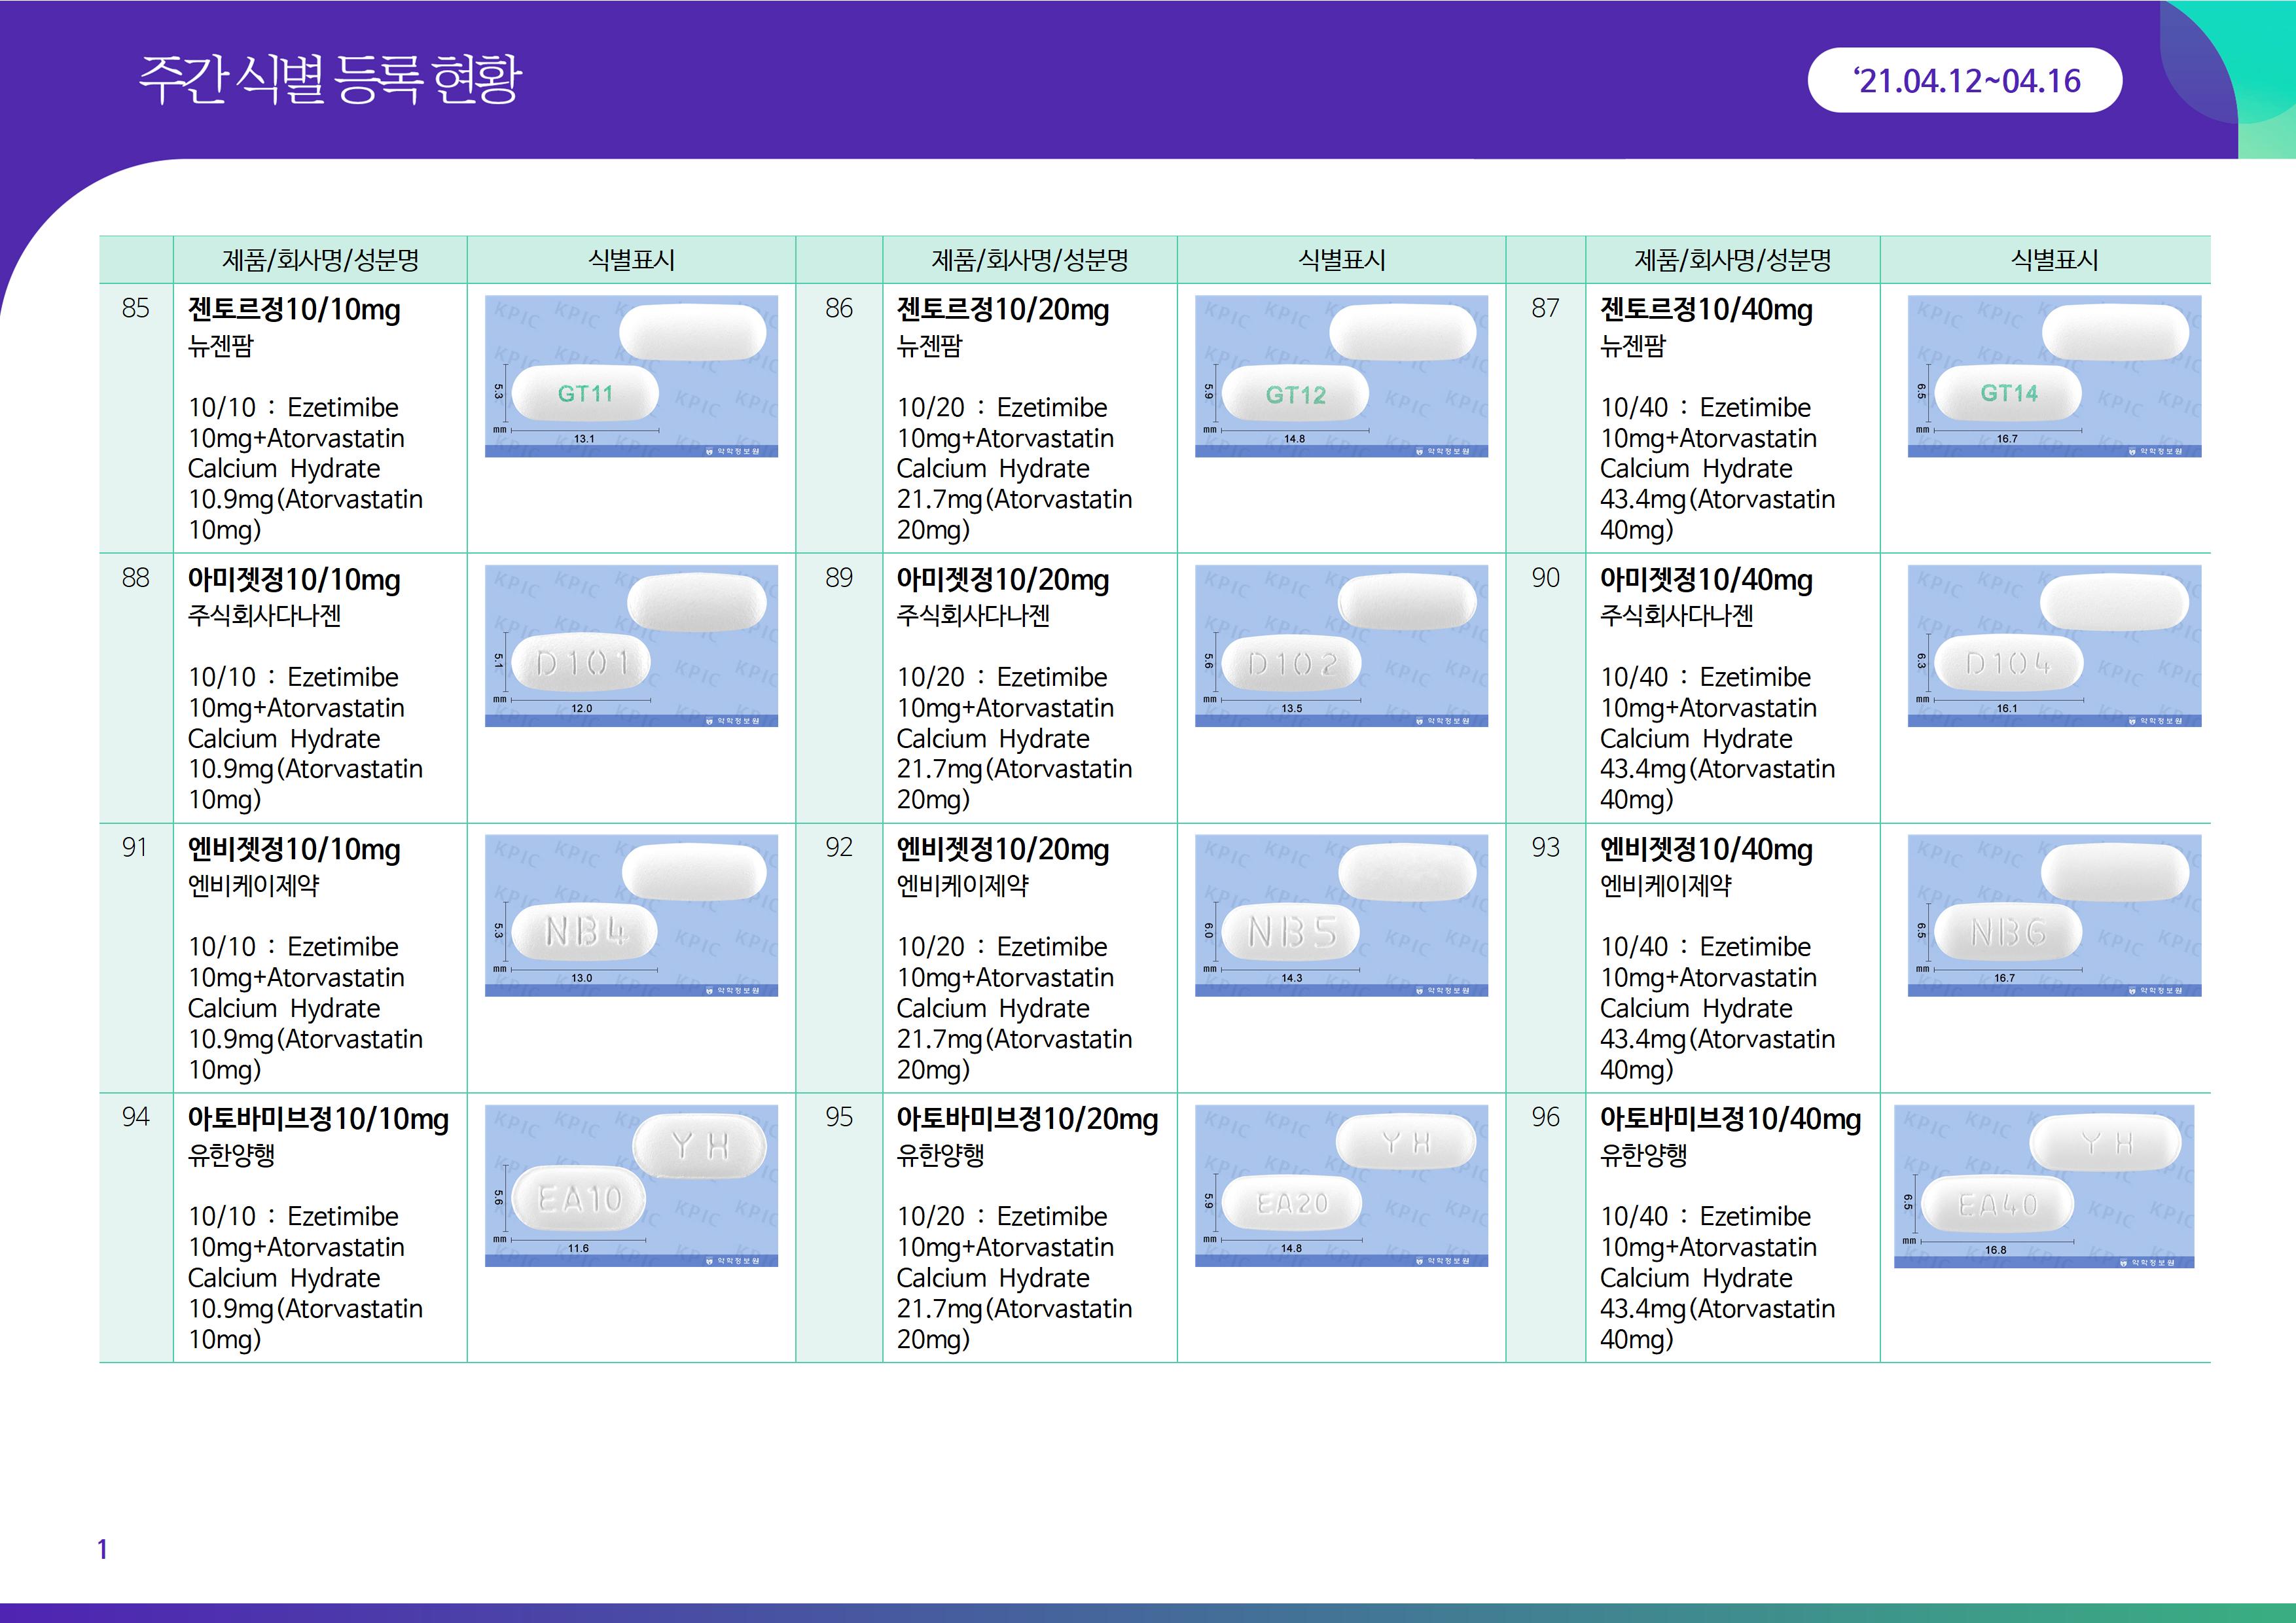2296x1623 pixels.
Task: Click the 주간 식별 등록 현황 title
Action: (x=330, y=79)
